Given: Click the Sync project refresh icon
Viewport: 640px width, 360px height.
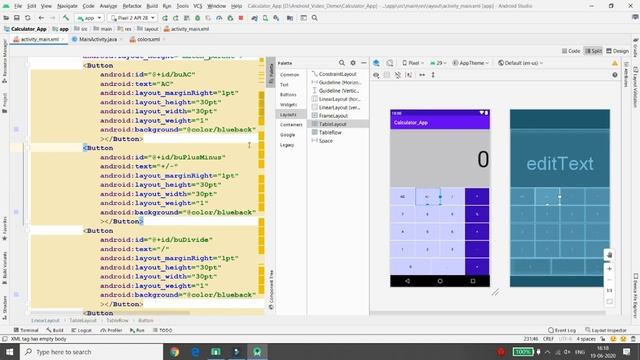Looking at the screenshot, I should (27, 18).
